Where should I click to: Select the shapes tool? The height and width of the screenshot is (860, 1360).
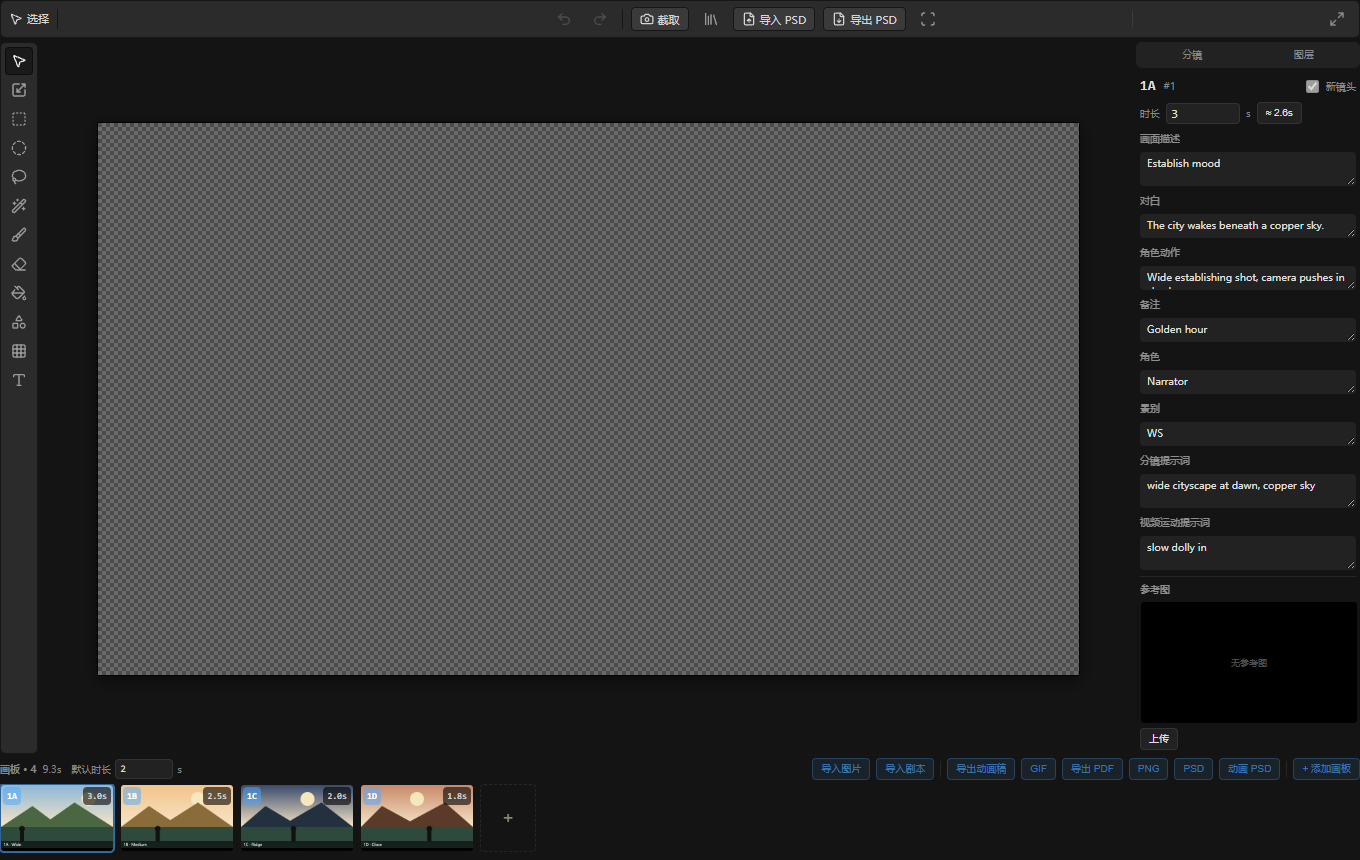click(19, 322)
